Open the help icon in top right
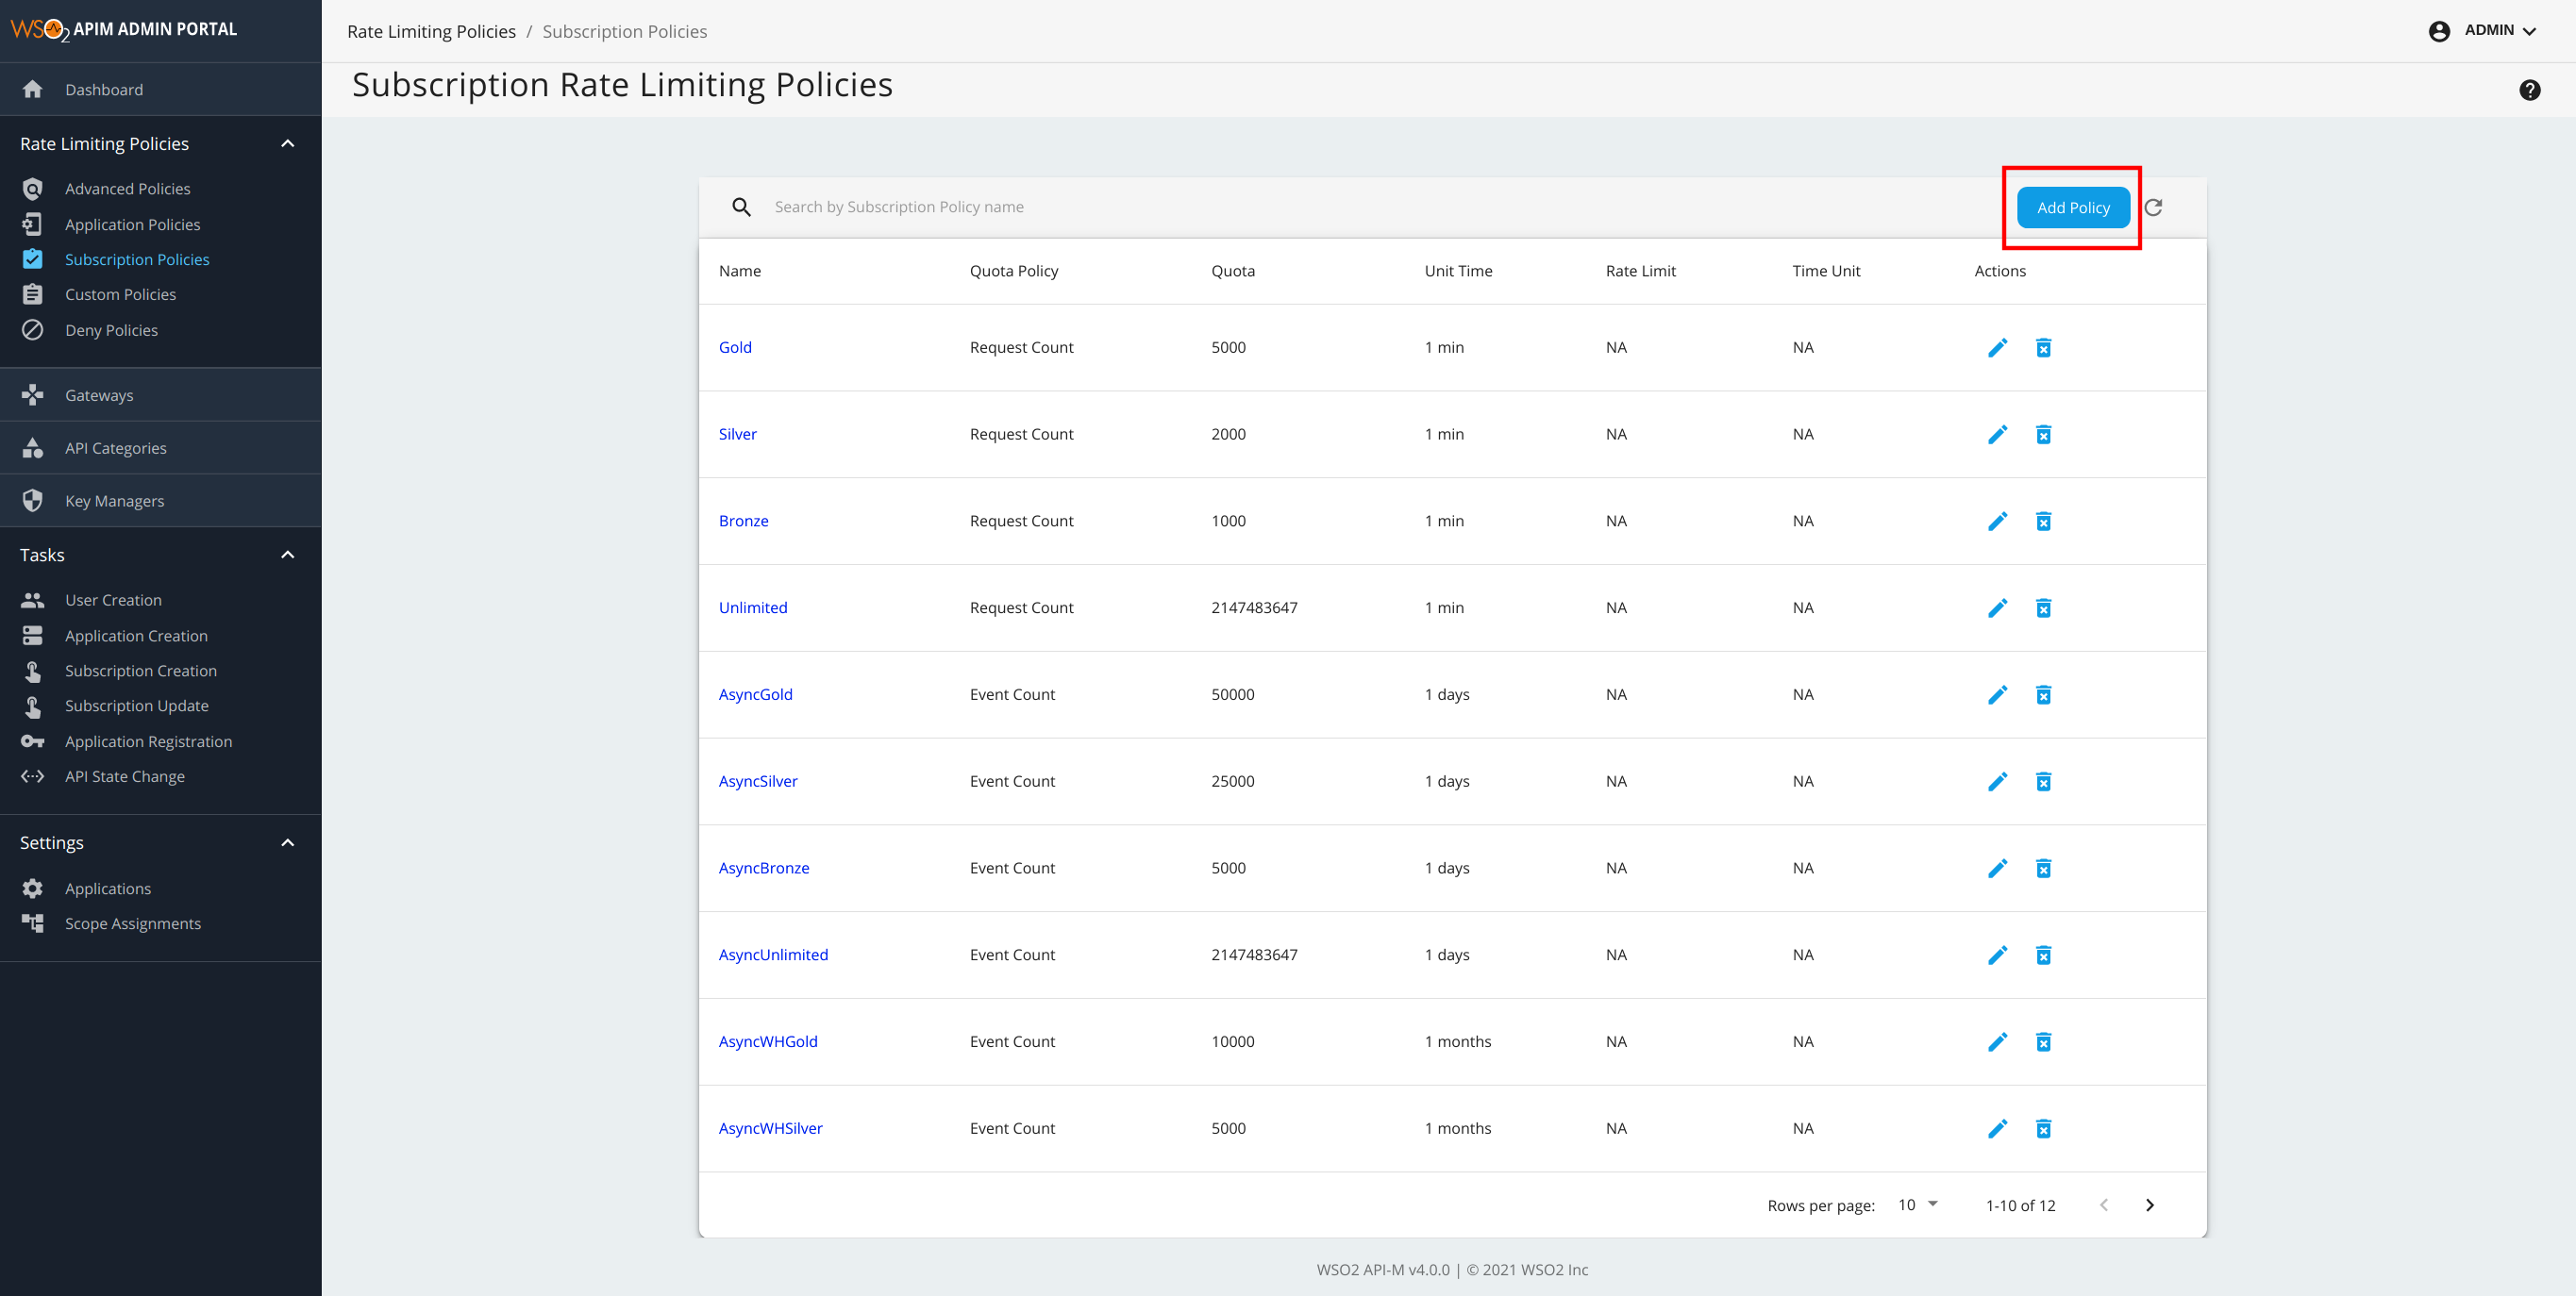 2531,89
